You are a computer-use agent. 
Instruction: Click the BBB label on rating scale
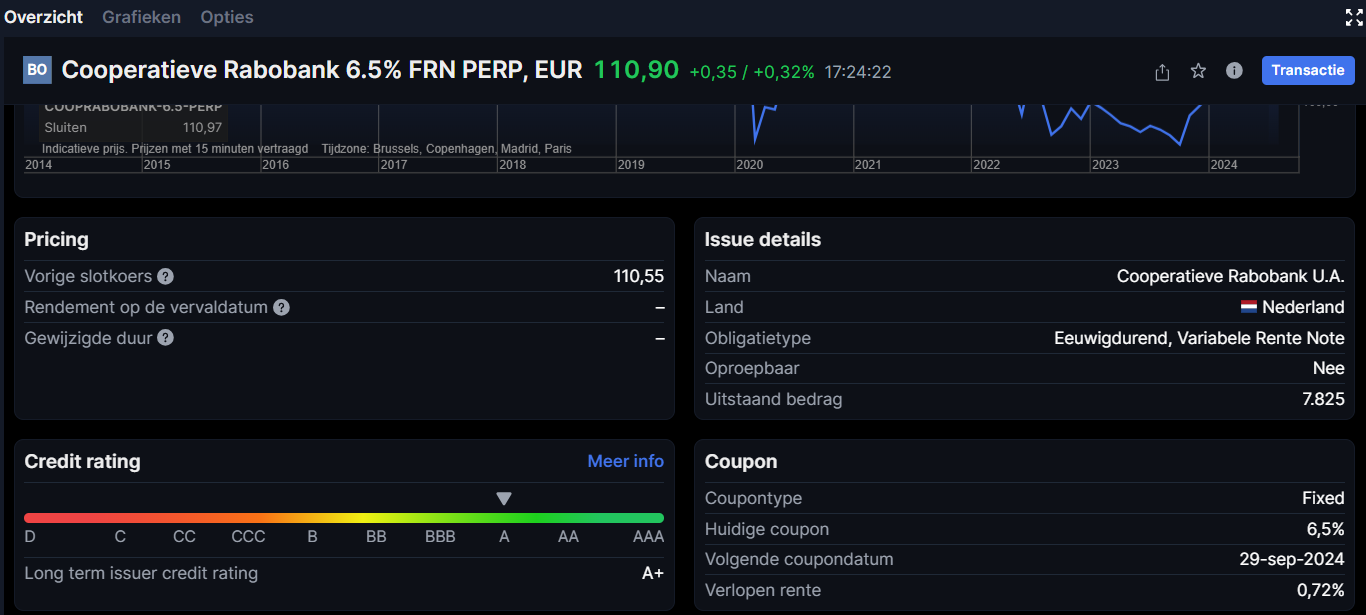[440, 536]
